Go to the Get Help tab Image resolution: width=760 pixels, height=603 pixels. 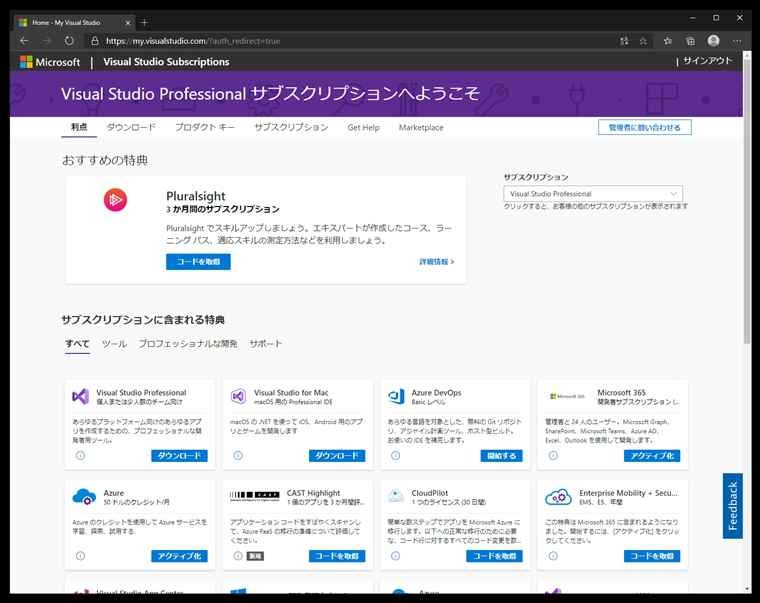(364, 127)
